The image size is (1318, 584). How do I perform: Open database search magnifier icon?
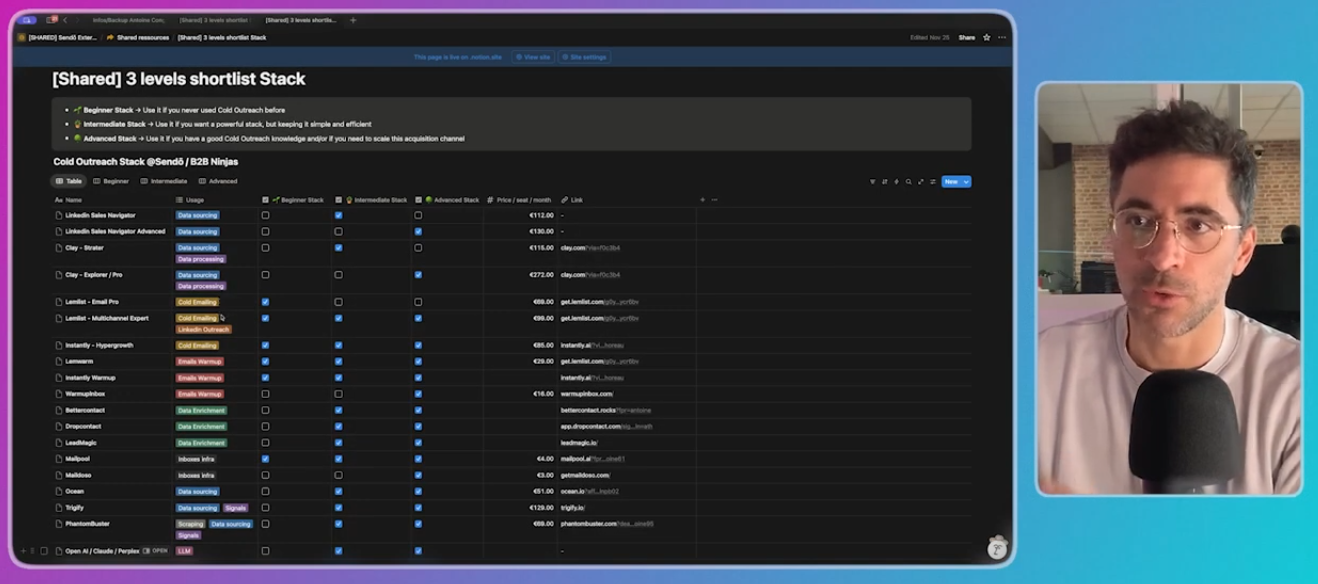pyautogui.click(x=908, y=182)
